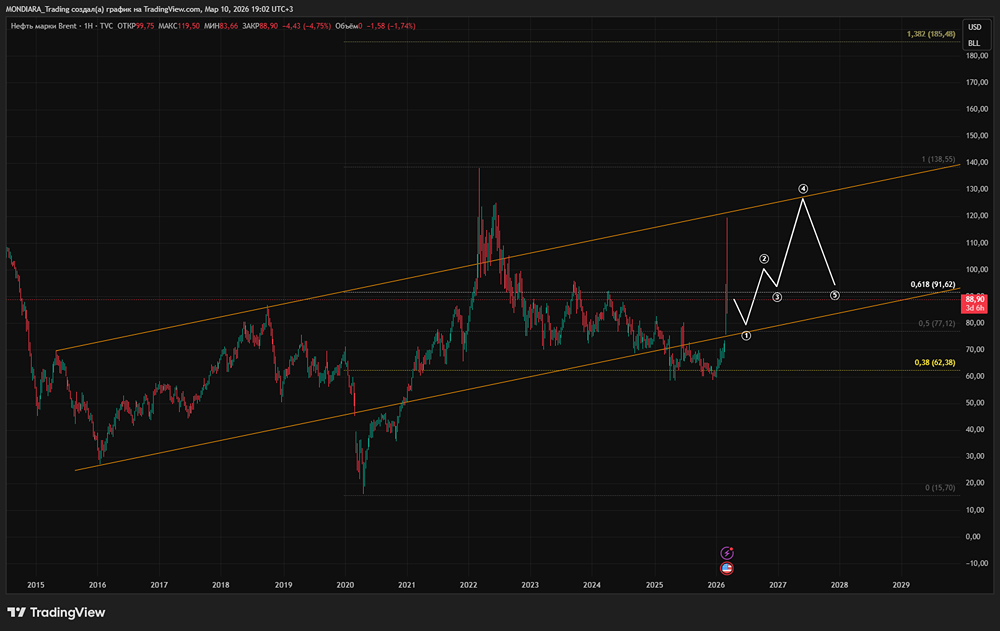Click the 2024 label on time axis

[592, 585]
